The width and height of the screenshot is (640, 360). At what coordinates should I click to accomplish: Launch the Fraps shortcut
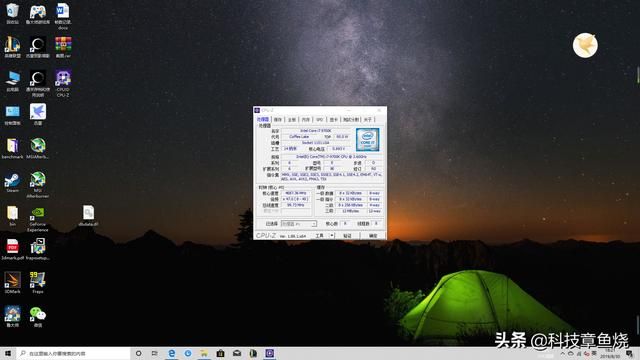[38, 283]
